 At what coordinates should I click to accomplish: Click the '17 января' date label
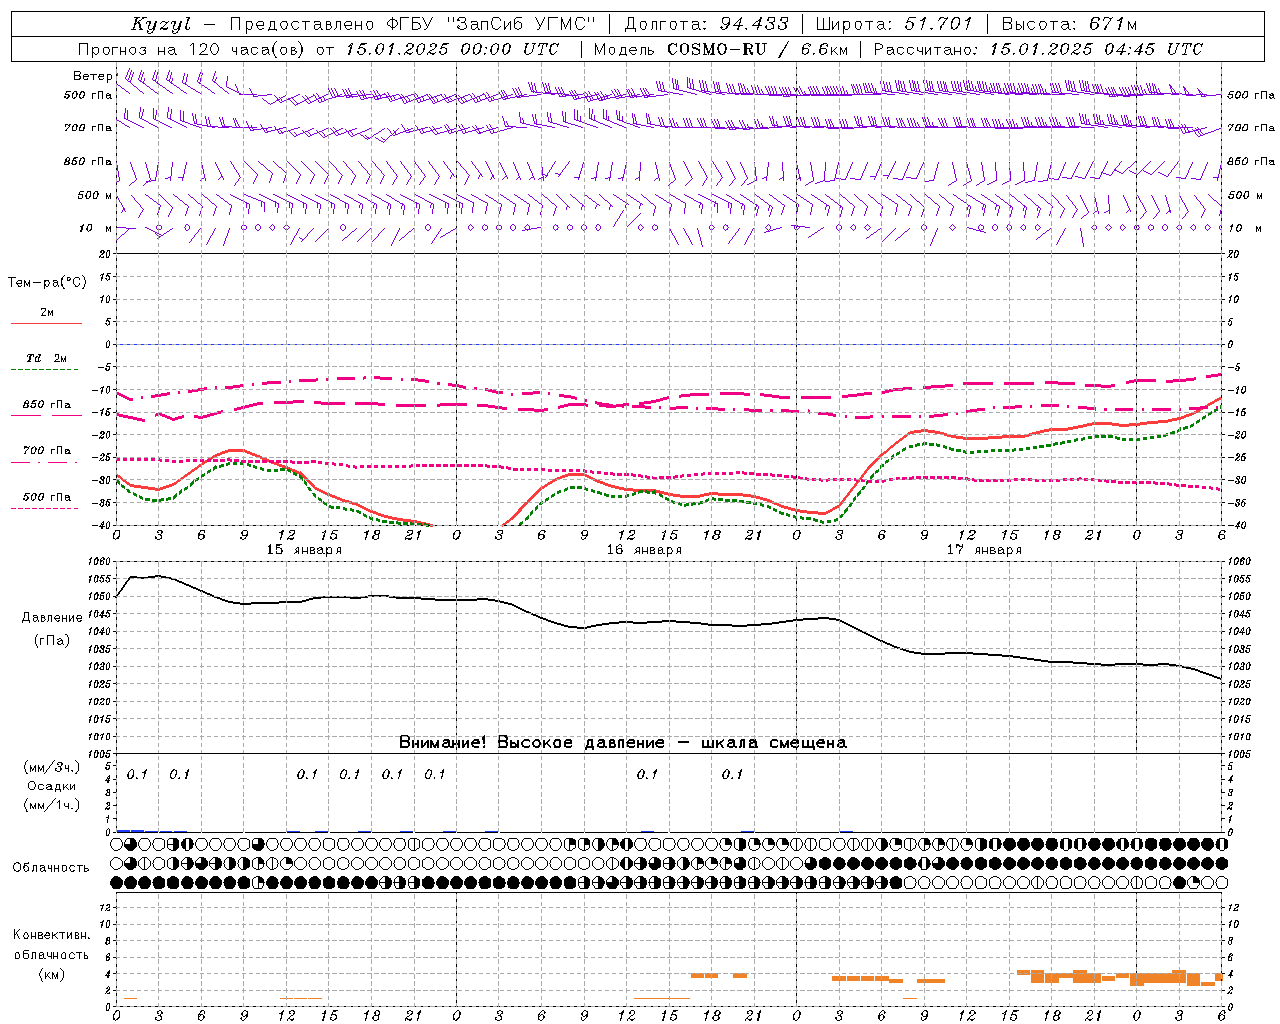pyautogui.click(x=984, y=550)
